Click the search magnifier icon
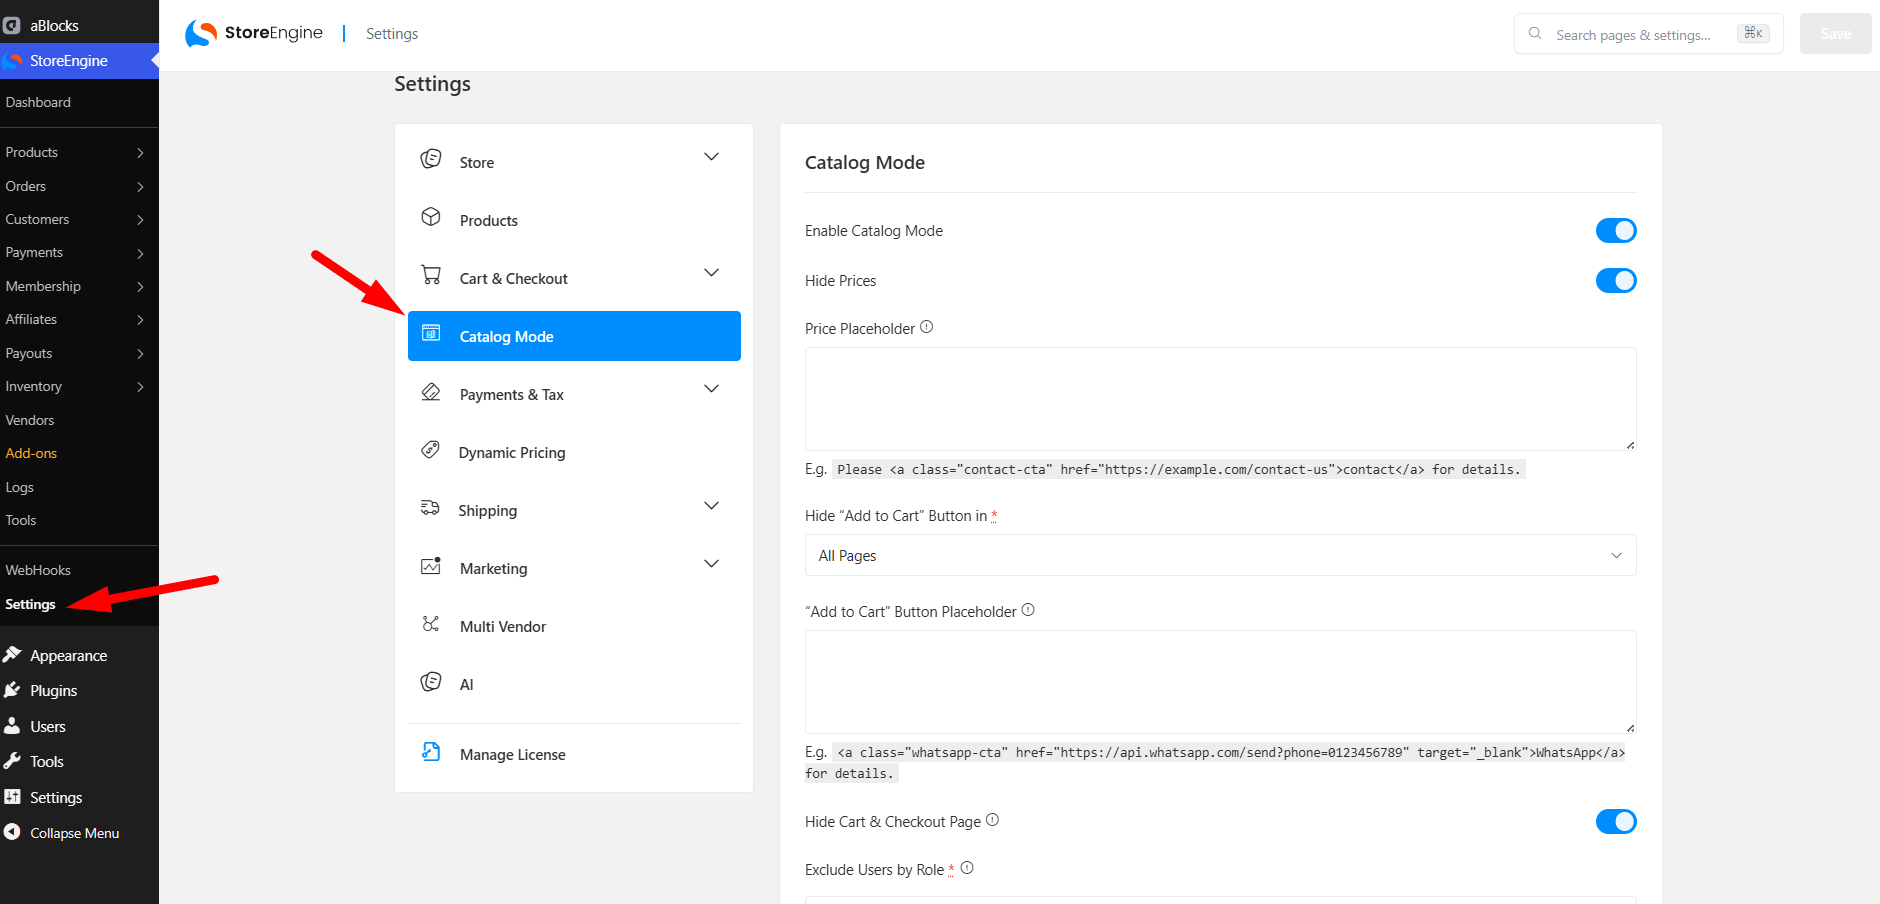The image size is (1880, 904). pos(1535,33)
